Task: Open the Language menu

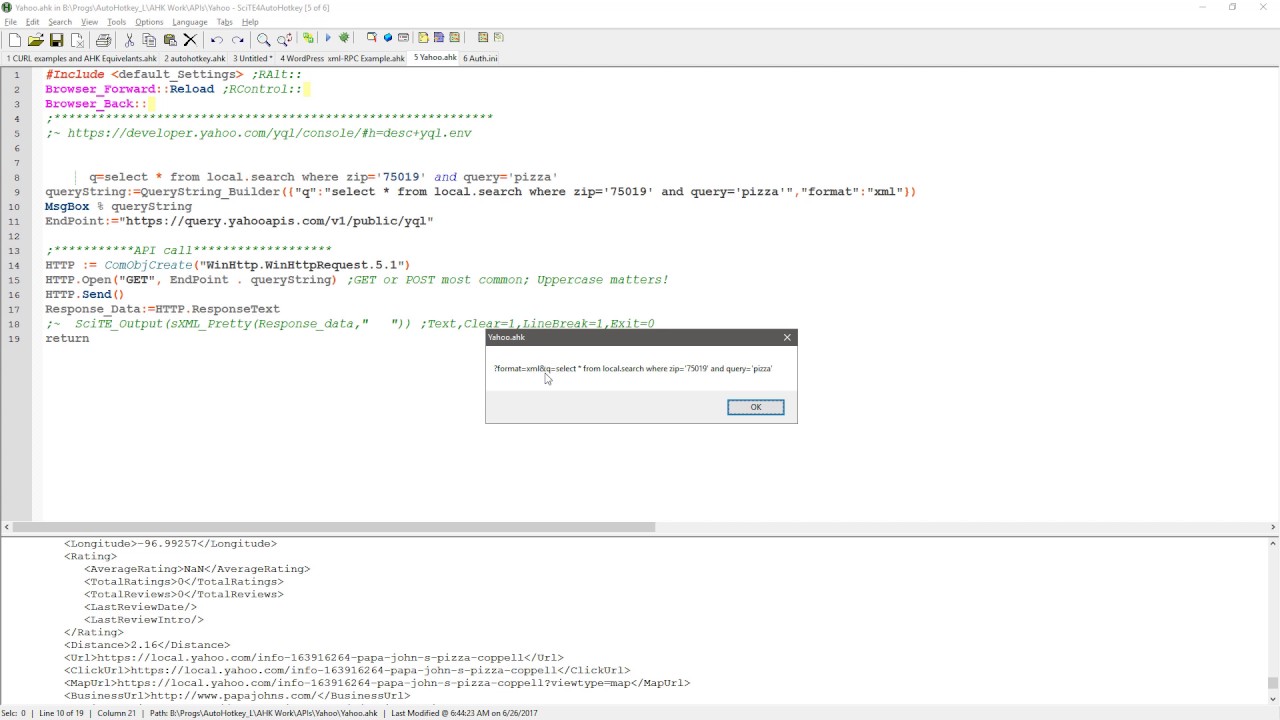Action: [x=189, y=22]
